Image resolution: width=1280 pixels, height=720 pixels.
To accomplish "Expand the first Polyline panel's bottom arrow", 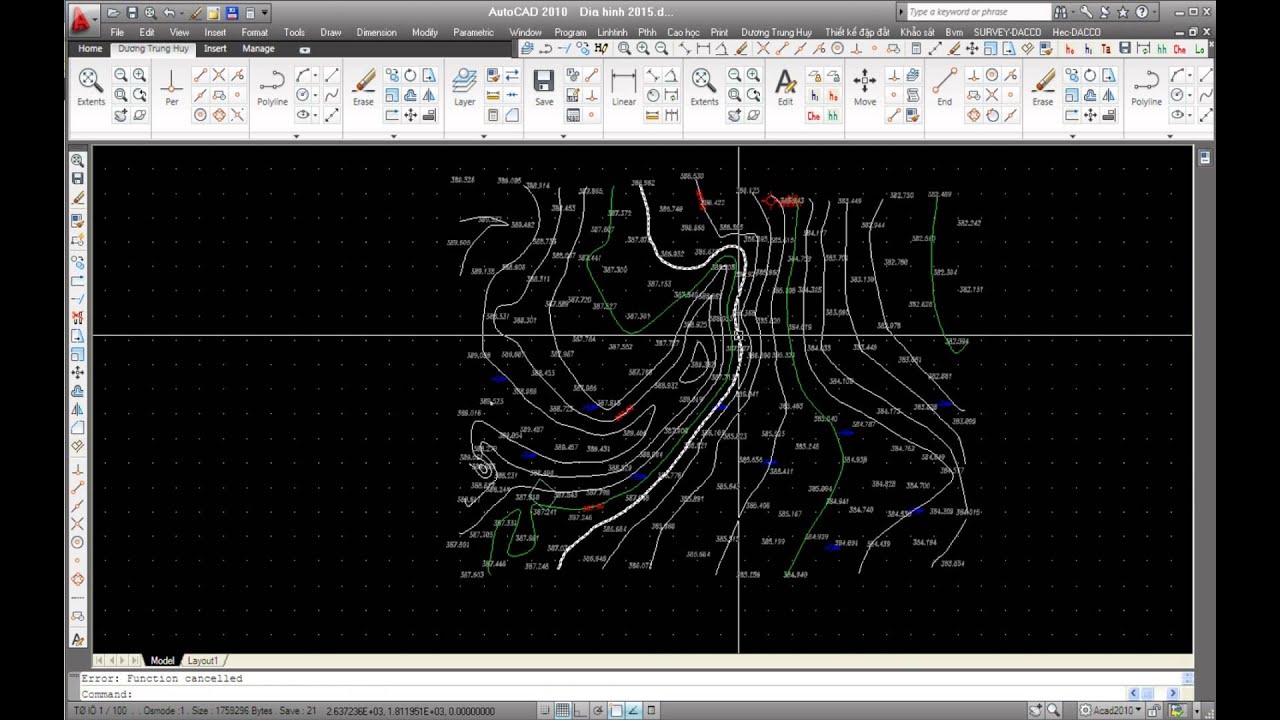I will pyautogui.click(x=296, y=136).
